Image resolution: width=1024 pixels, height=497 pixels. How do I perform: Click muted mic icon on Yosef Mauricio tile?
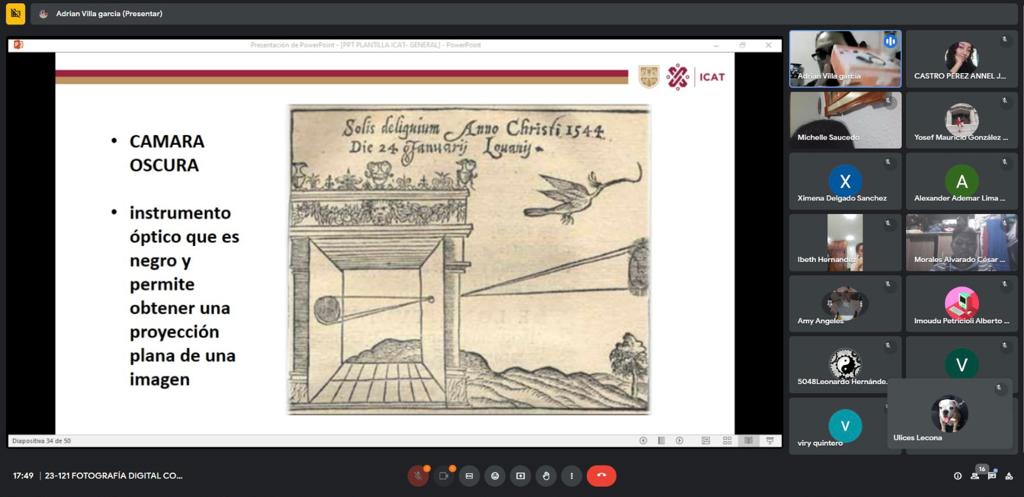pyautogui.click(x=1004, y=102)
